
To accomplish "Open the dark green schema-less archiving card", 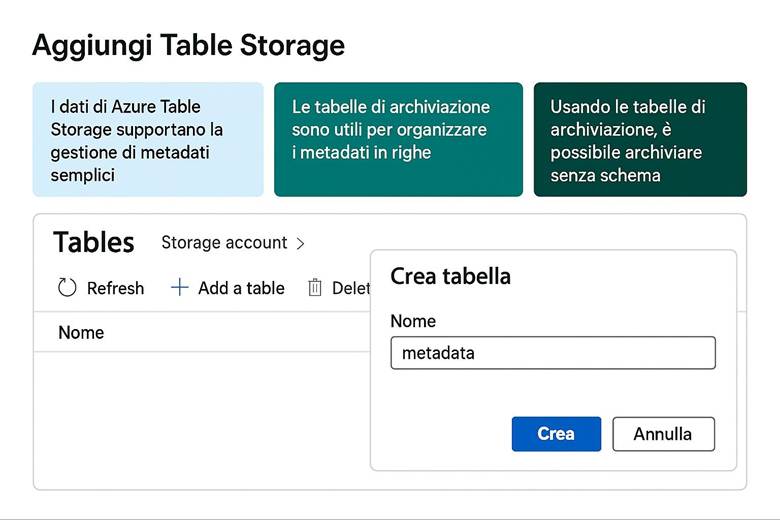I will coord(640,140).
